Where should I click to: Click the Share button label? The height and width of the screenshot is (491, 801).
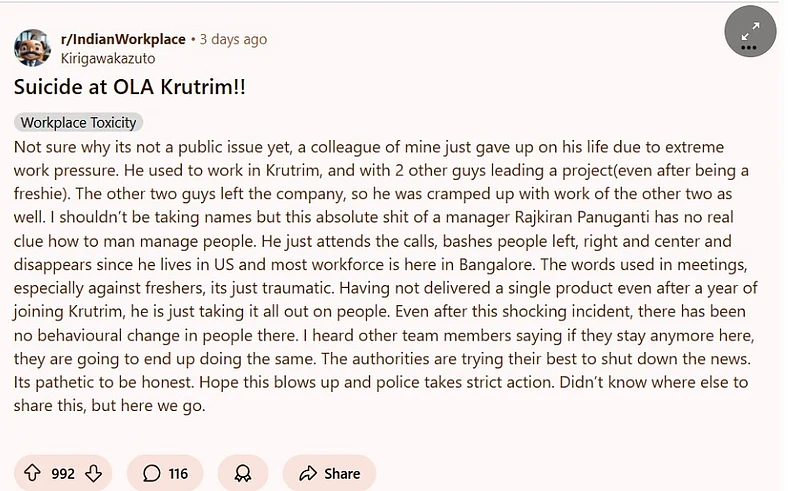click(x=342, y=473)
